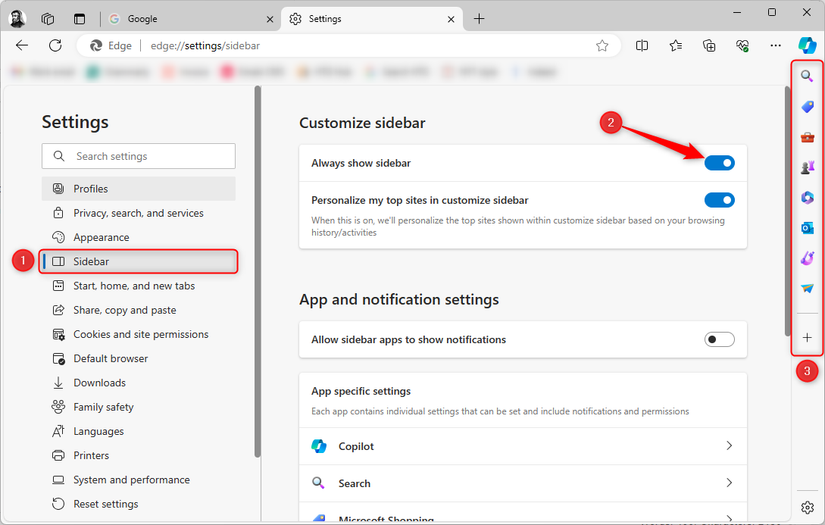Click the address bar URL edge://settings/sidebar

[x=205, y=46]
